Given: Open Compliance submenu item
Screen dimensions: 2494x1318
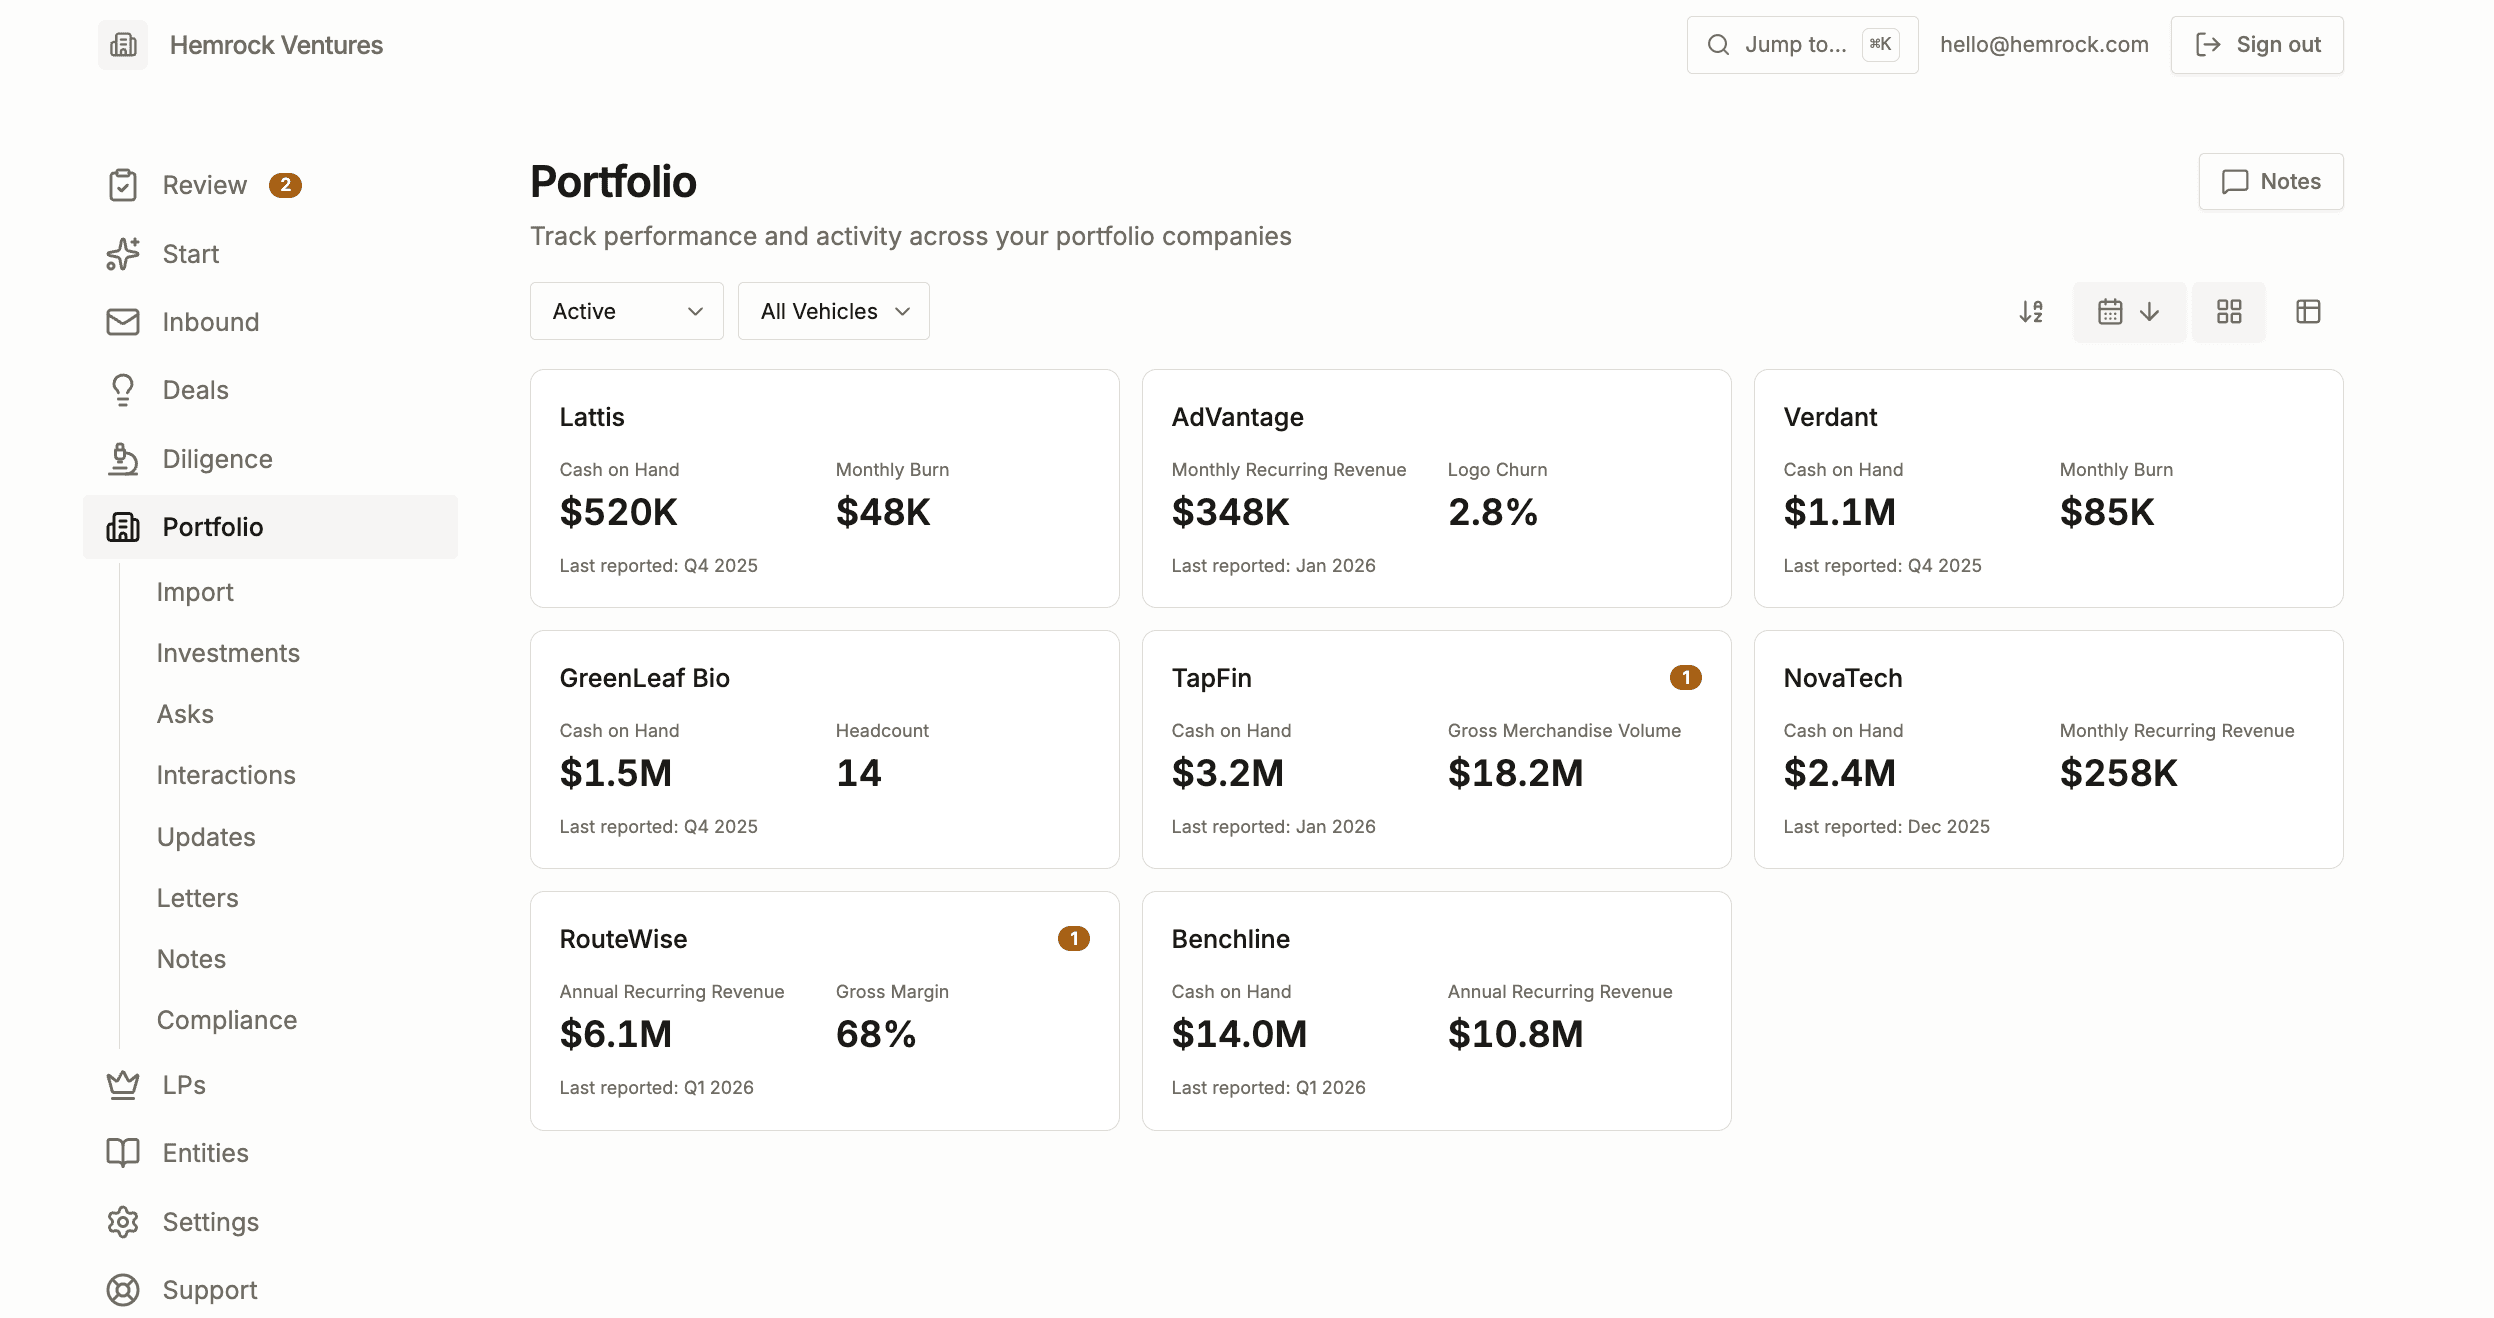Looking at the screenshot, I should 227,1020.
